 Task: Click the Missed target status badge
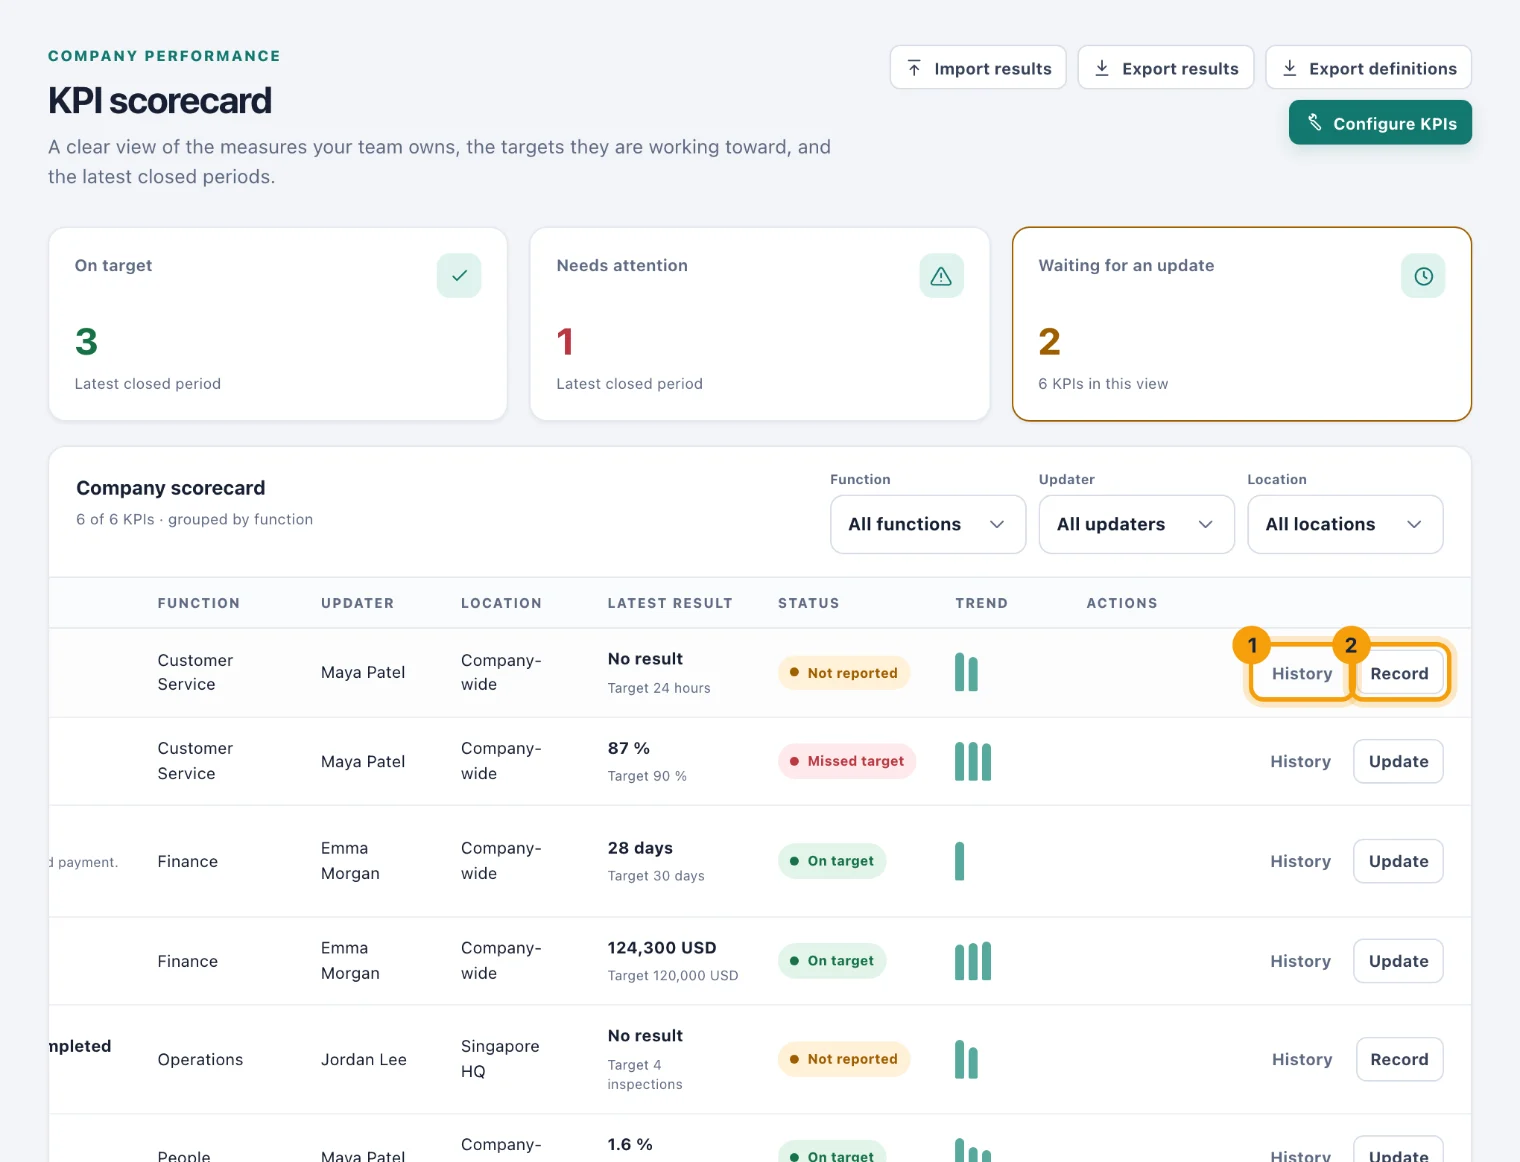click(x=847, y=761)
